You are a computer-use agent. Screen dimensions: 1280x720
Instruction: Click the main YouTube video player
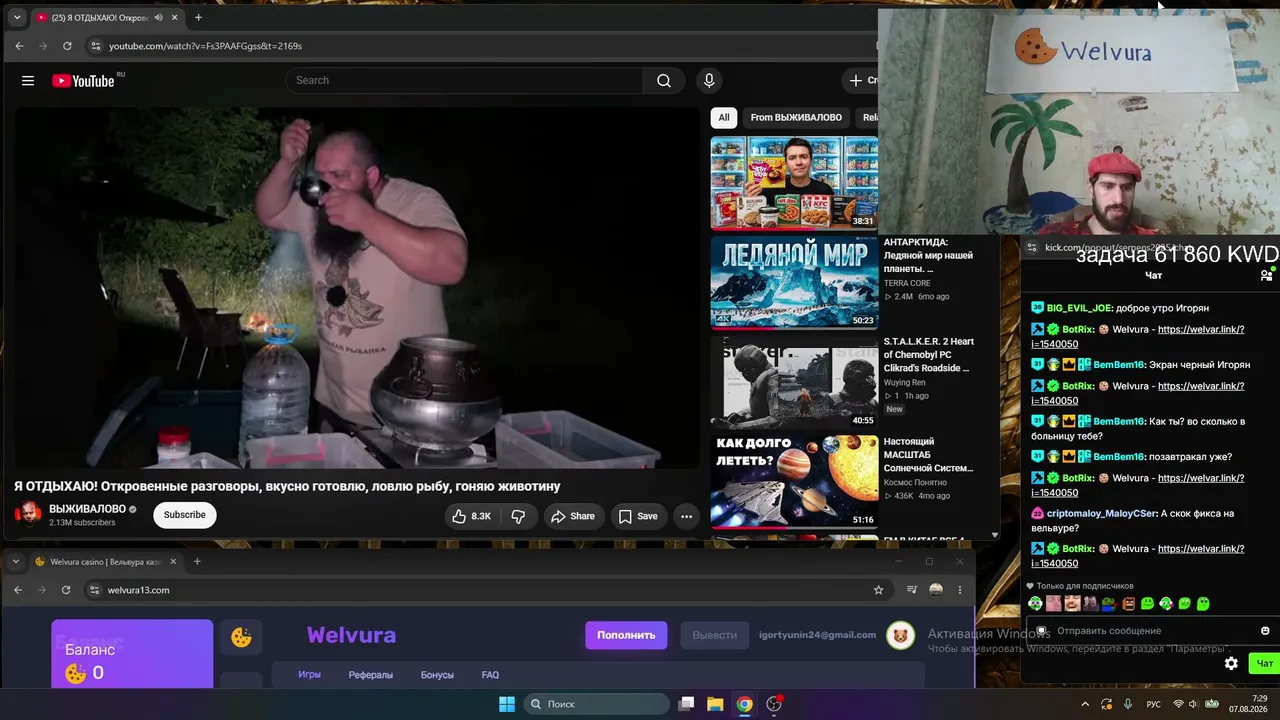tap(357, 287)
